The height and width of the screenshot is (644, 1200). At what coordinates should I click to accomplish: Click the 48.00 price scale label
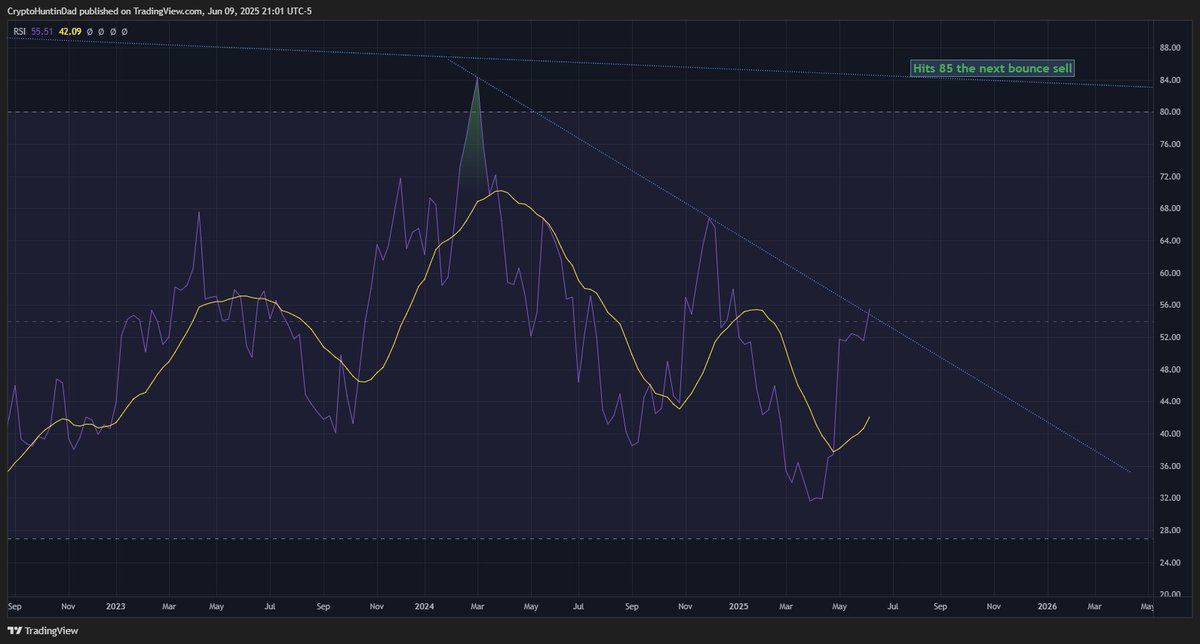1172,369
